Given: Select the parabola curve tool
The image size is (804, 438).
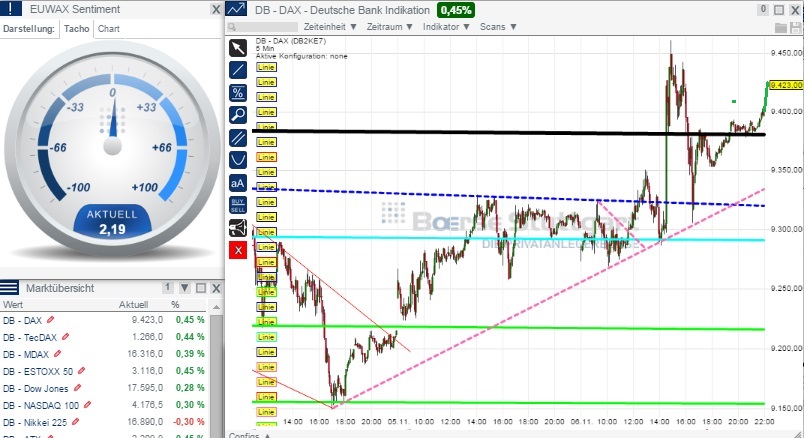Looking at the screenshot, I should (x=237, y=160).
